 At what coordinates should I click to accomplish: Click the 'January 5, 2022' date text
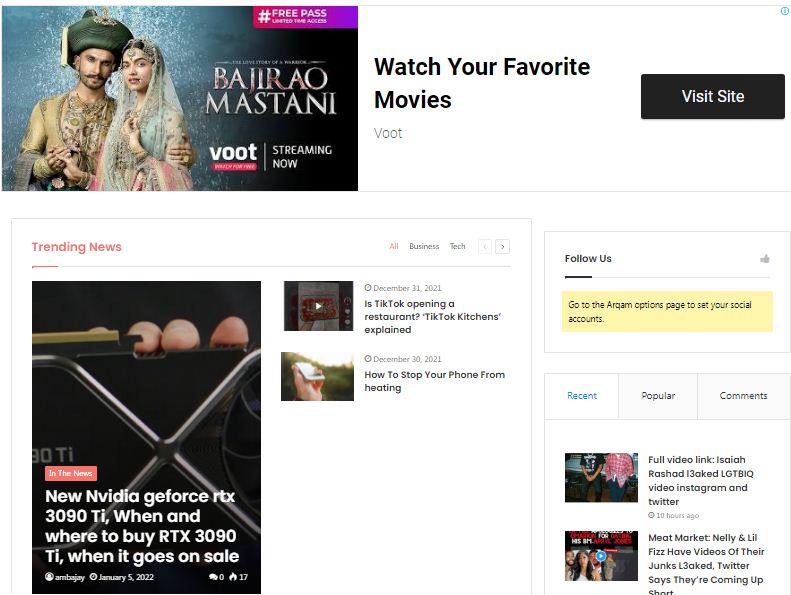126,577
